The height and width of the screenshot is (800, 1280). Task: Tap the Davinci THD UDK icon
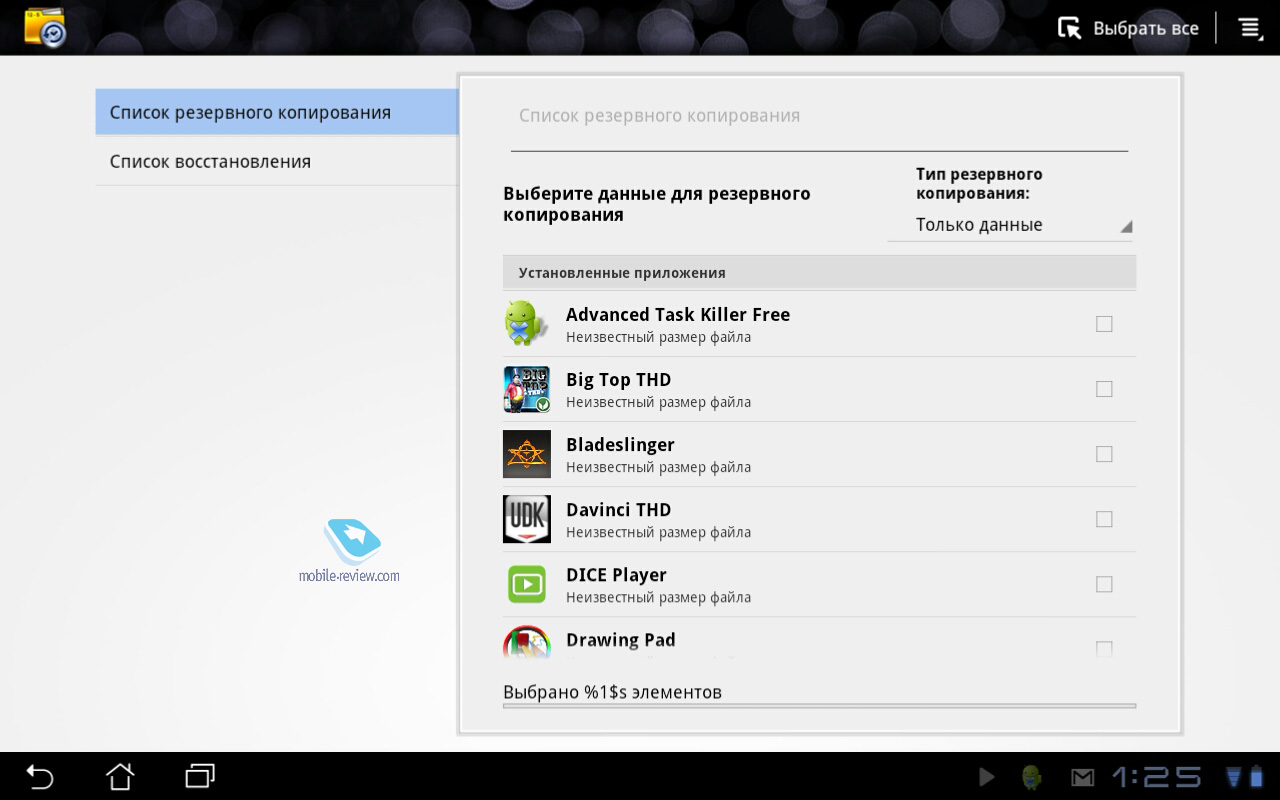click(526, 519)
